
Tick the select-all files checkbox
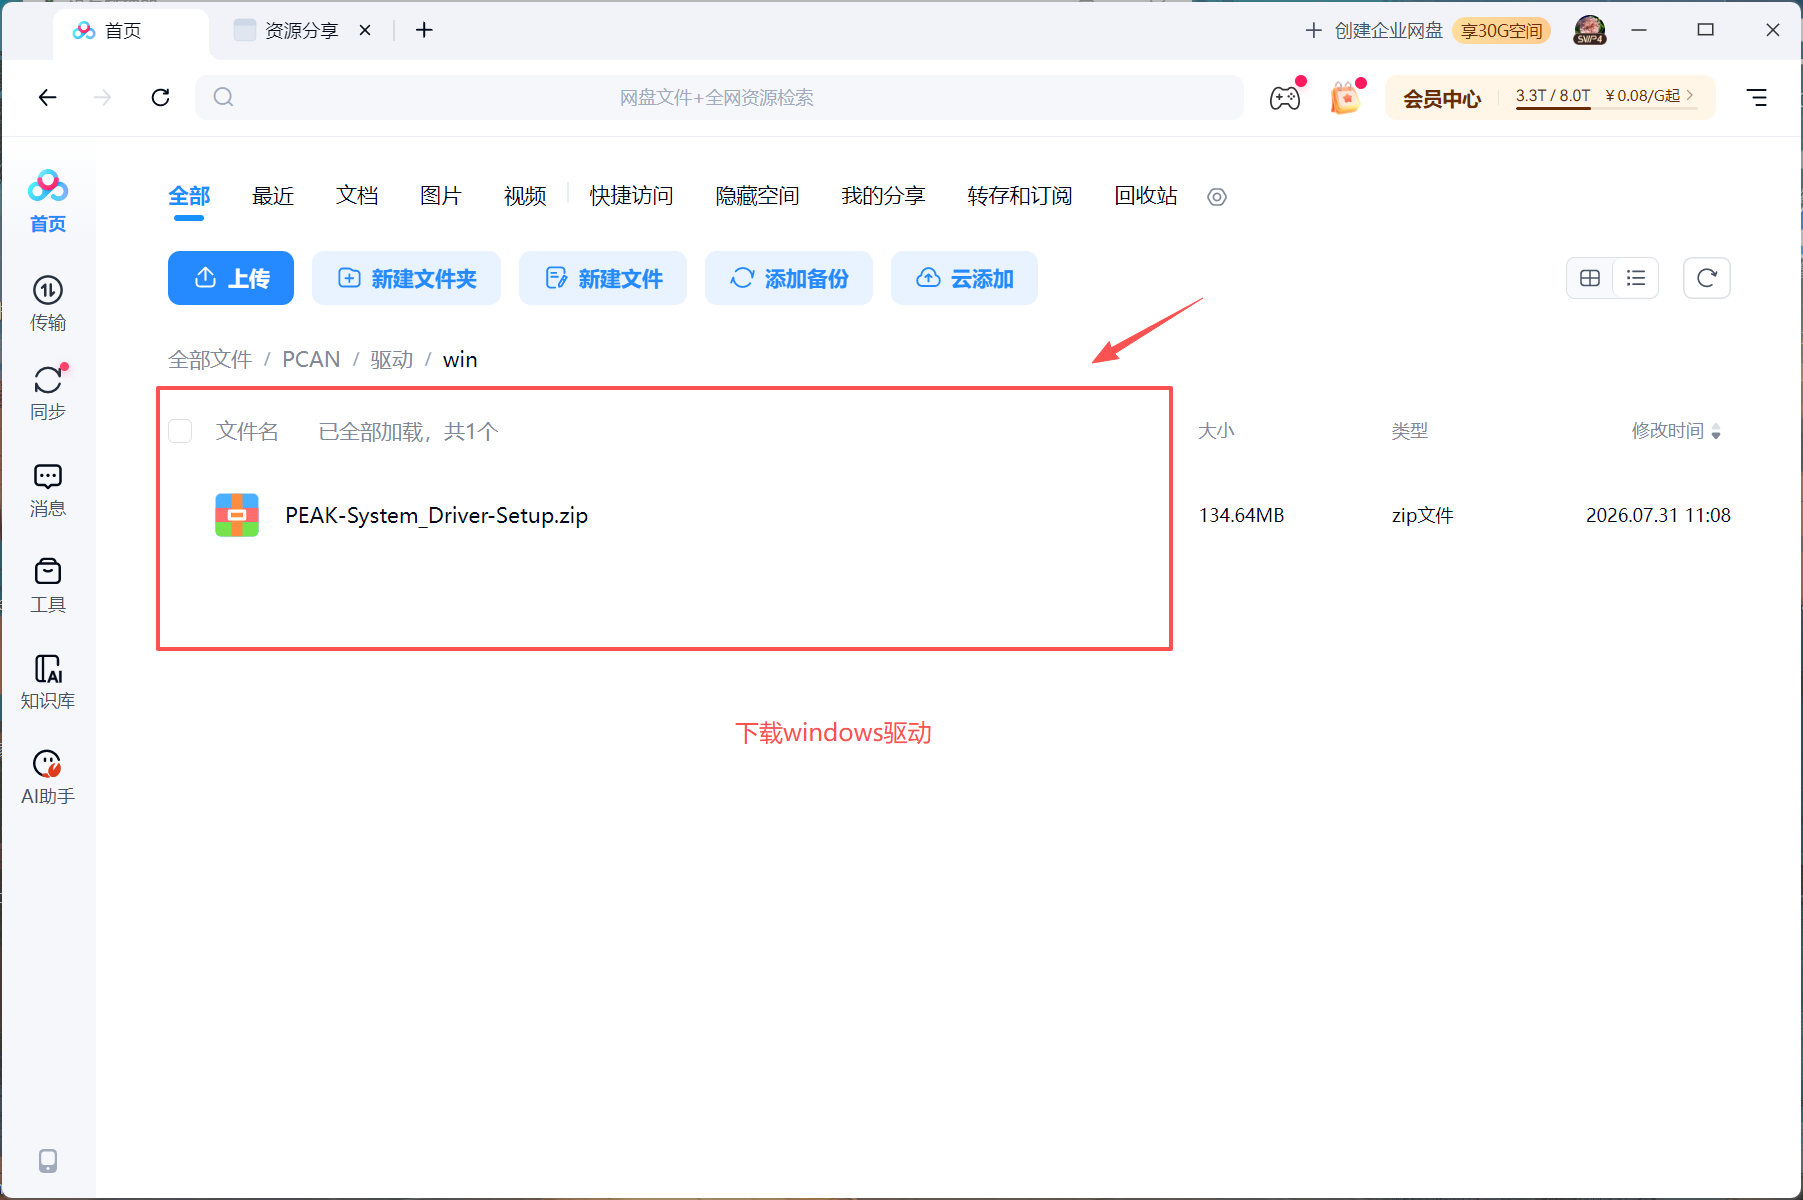180,431
